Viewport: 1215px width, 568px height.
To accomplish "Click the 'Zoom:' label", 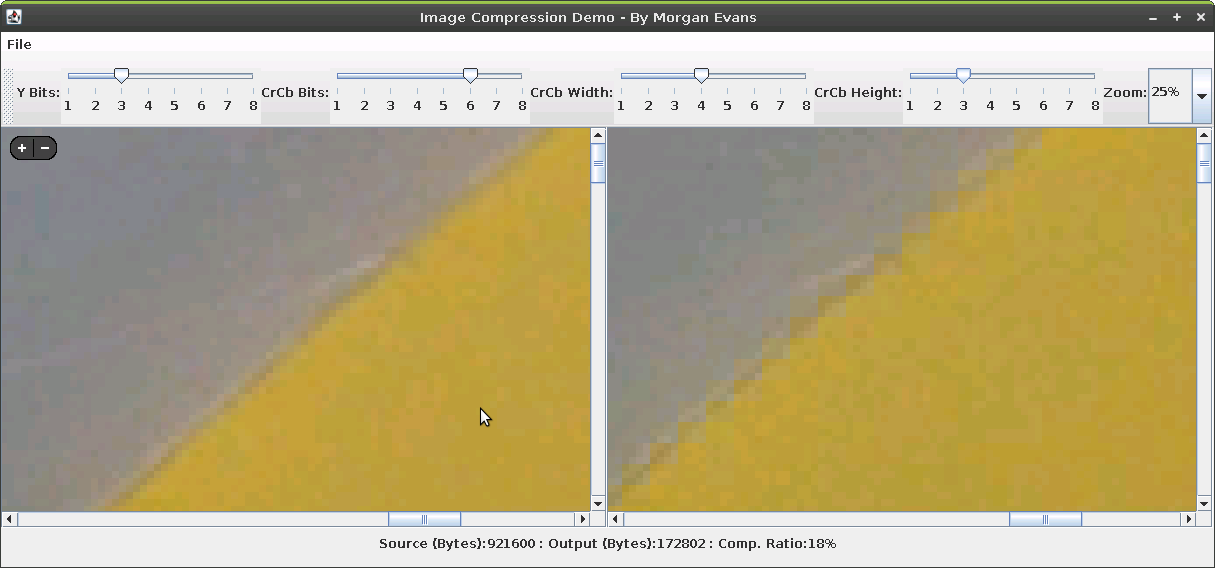I will [x=1125, y=92].
